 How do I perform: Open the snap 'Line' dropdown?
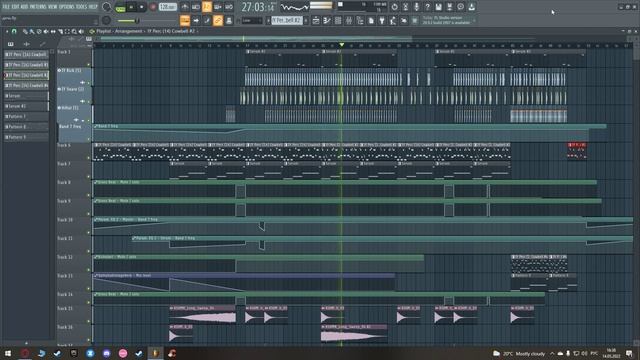coord(252,20)
